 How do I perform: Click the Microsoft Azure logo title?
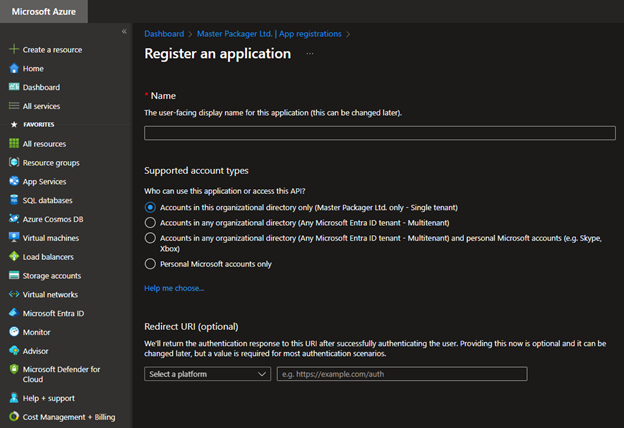tap(44, 12)
